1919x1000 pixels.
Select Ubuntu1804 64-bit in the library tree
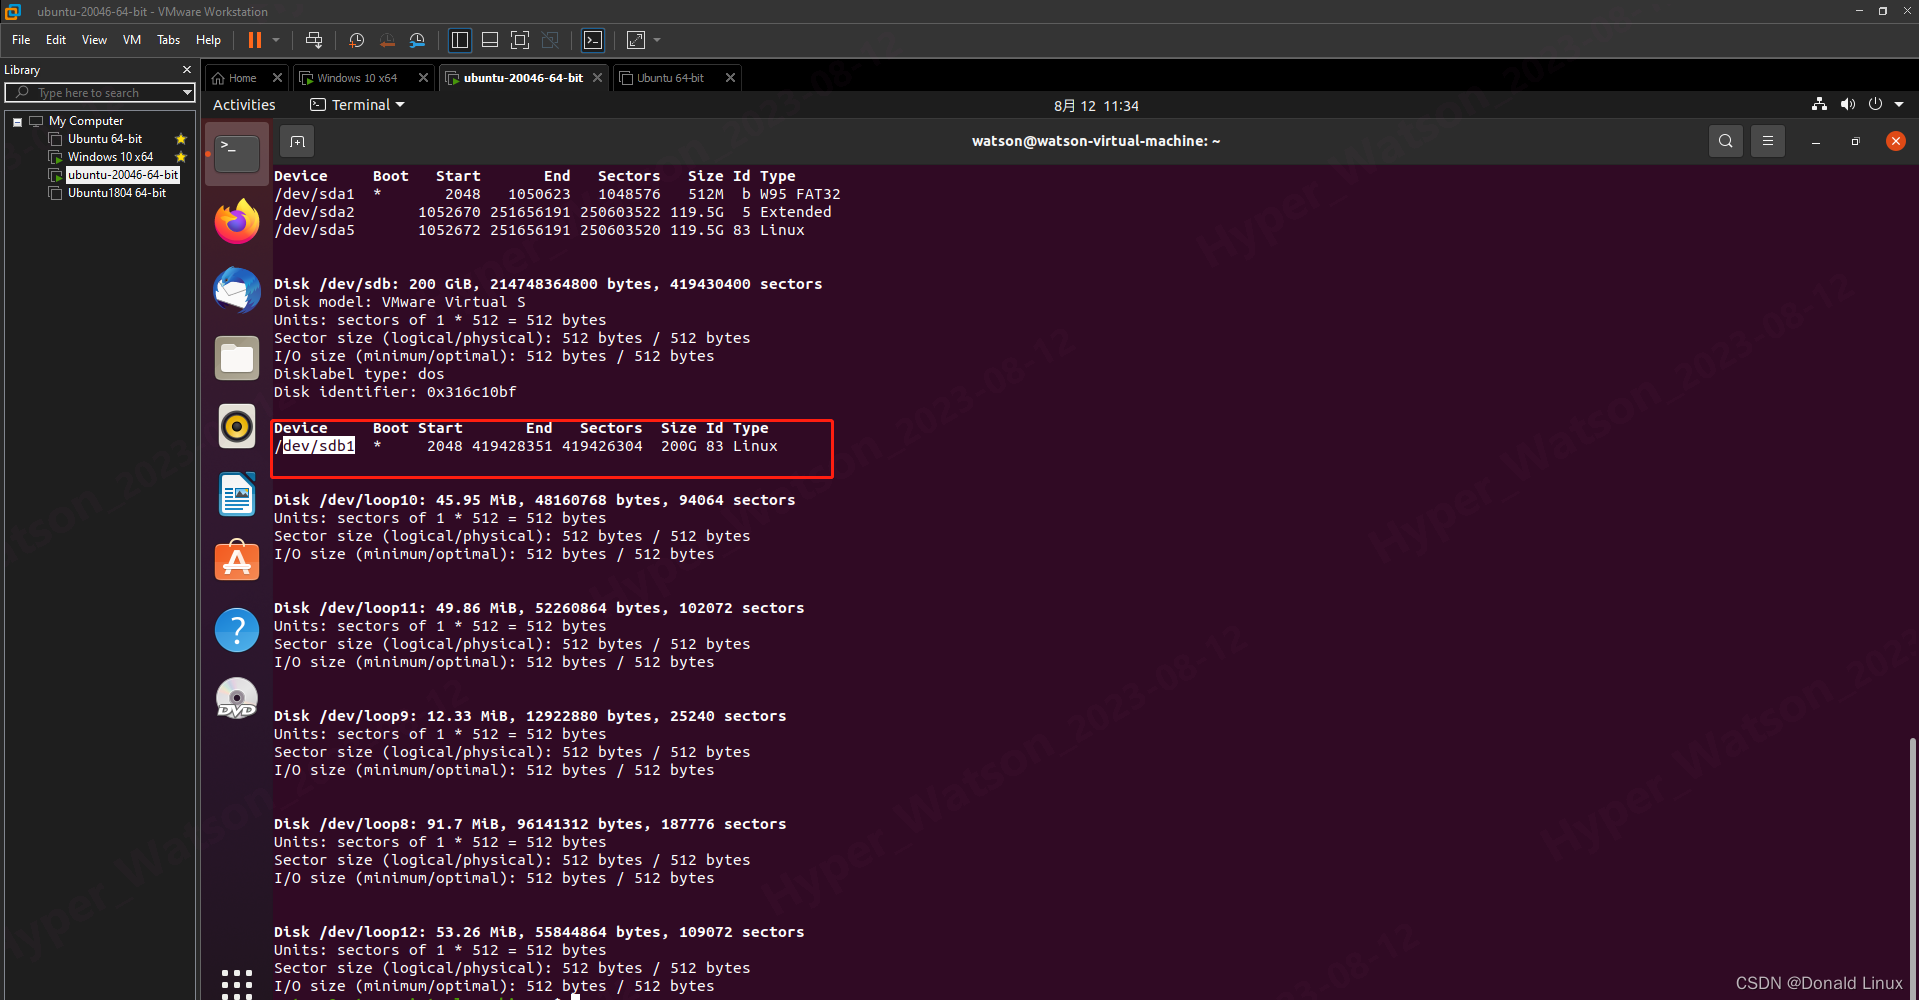(x=117, y=193)
